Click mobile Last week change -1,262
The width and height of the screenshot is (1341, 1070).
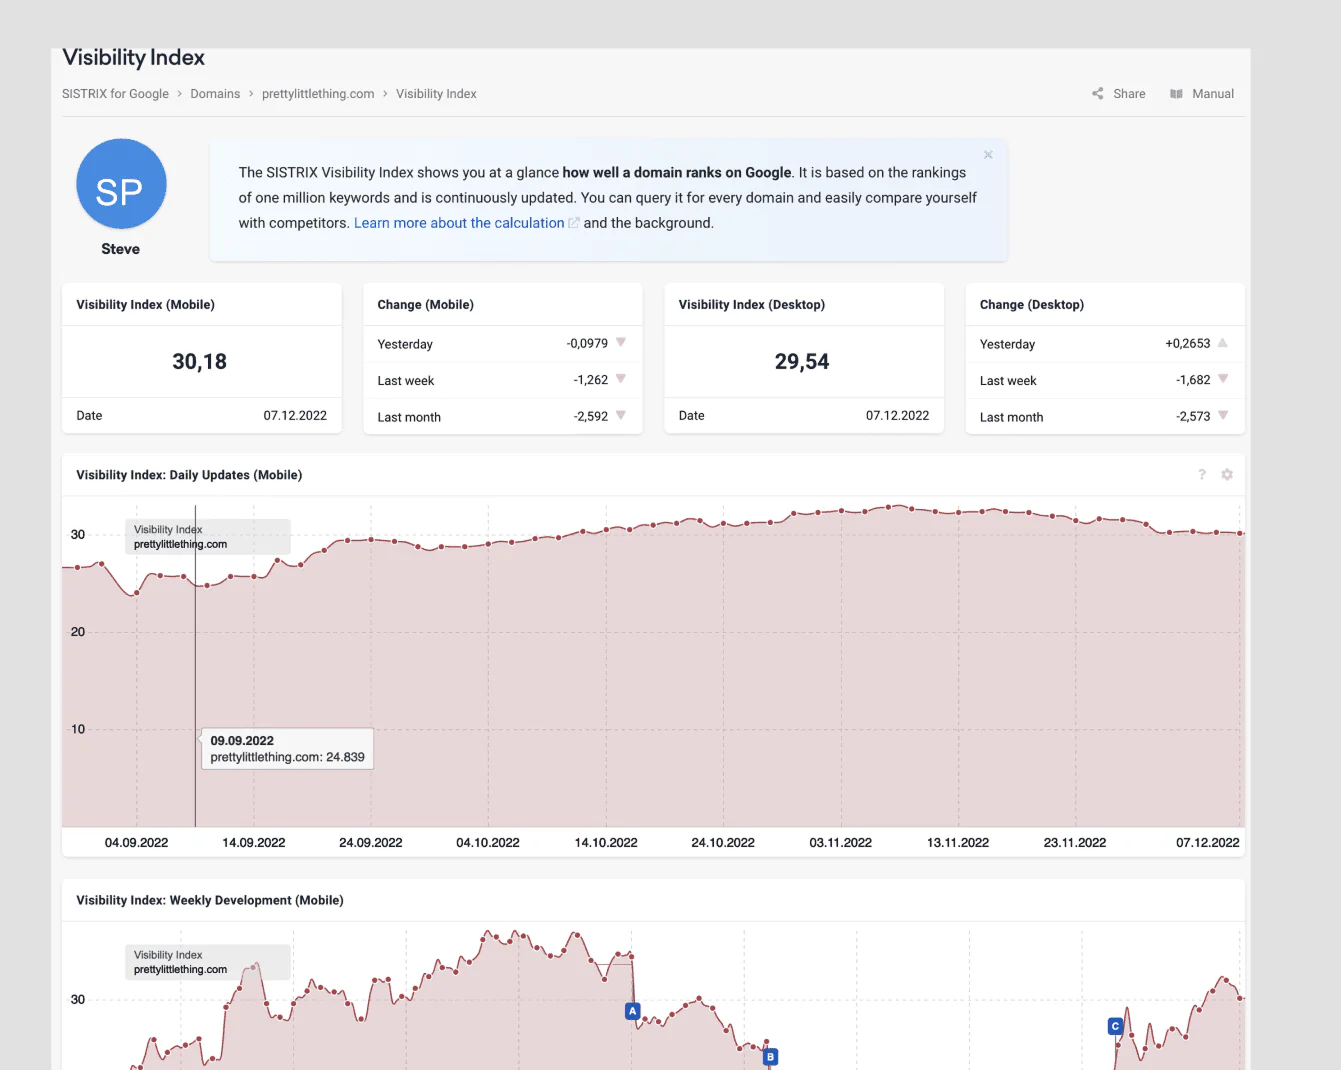(x=591, y=380)
